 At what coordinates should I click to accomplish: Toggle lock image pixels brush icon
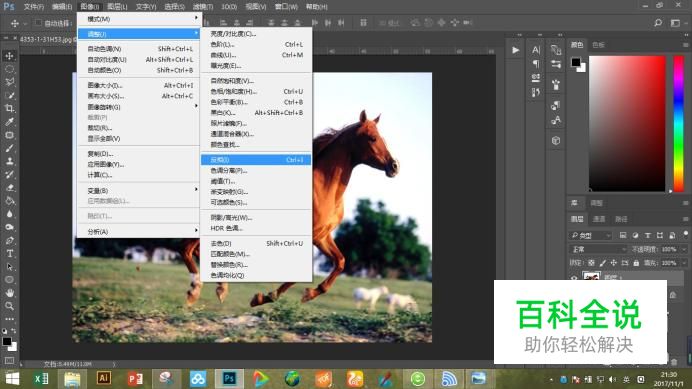click(x=602, y=263)
